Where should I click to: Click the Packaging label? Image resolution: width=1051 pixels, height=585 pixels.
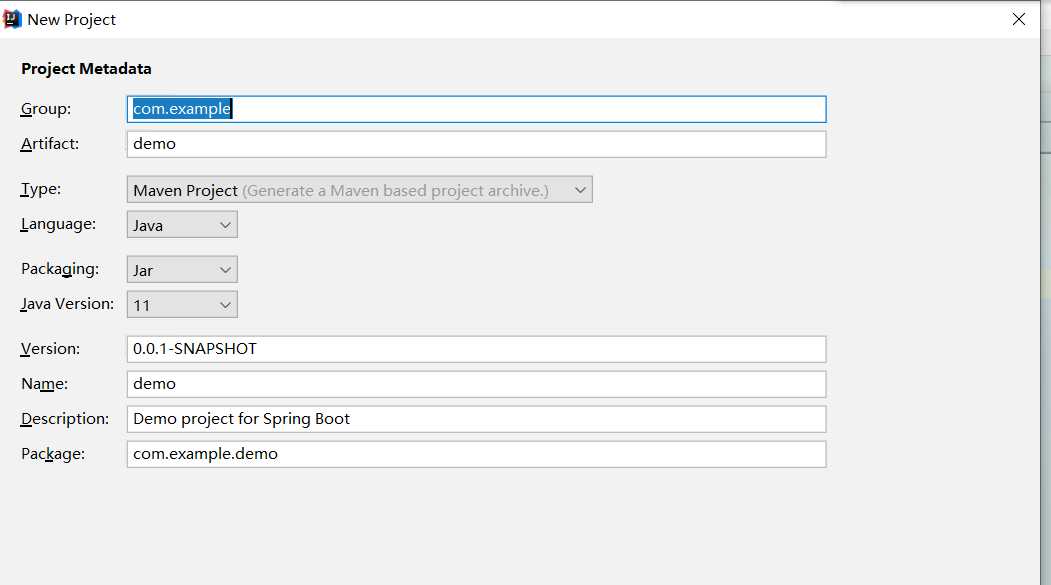(60, 269)
